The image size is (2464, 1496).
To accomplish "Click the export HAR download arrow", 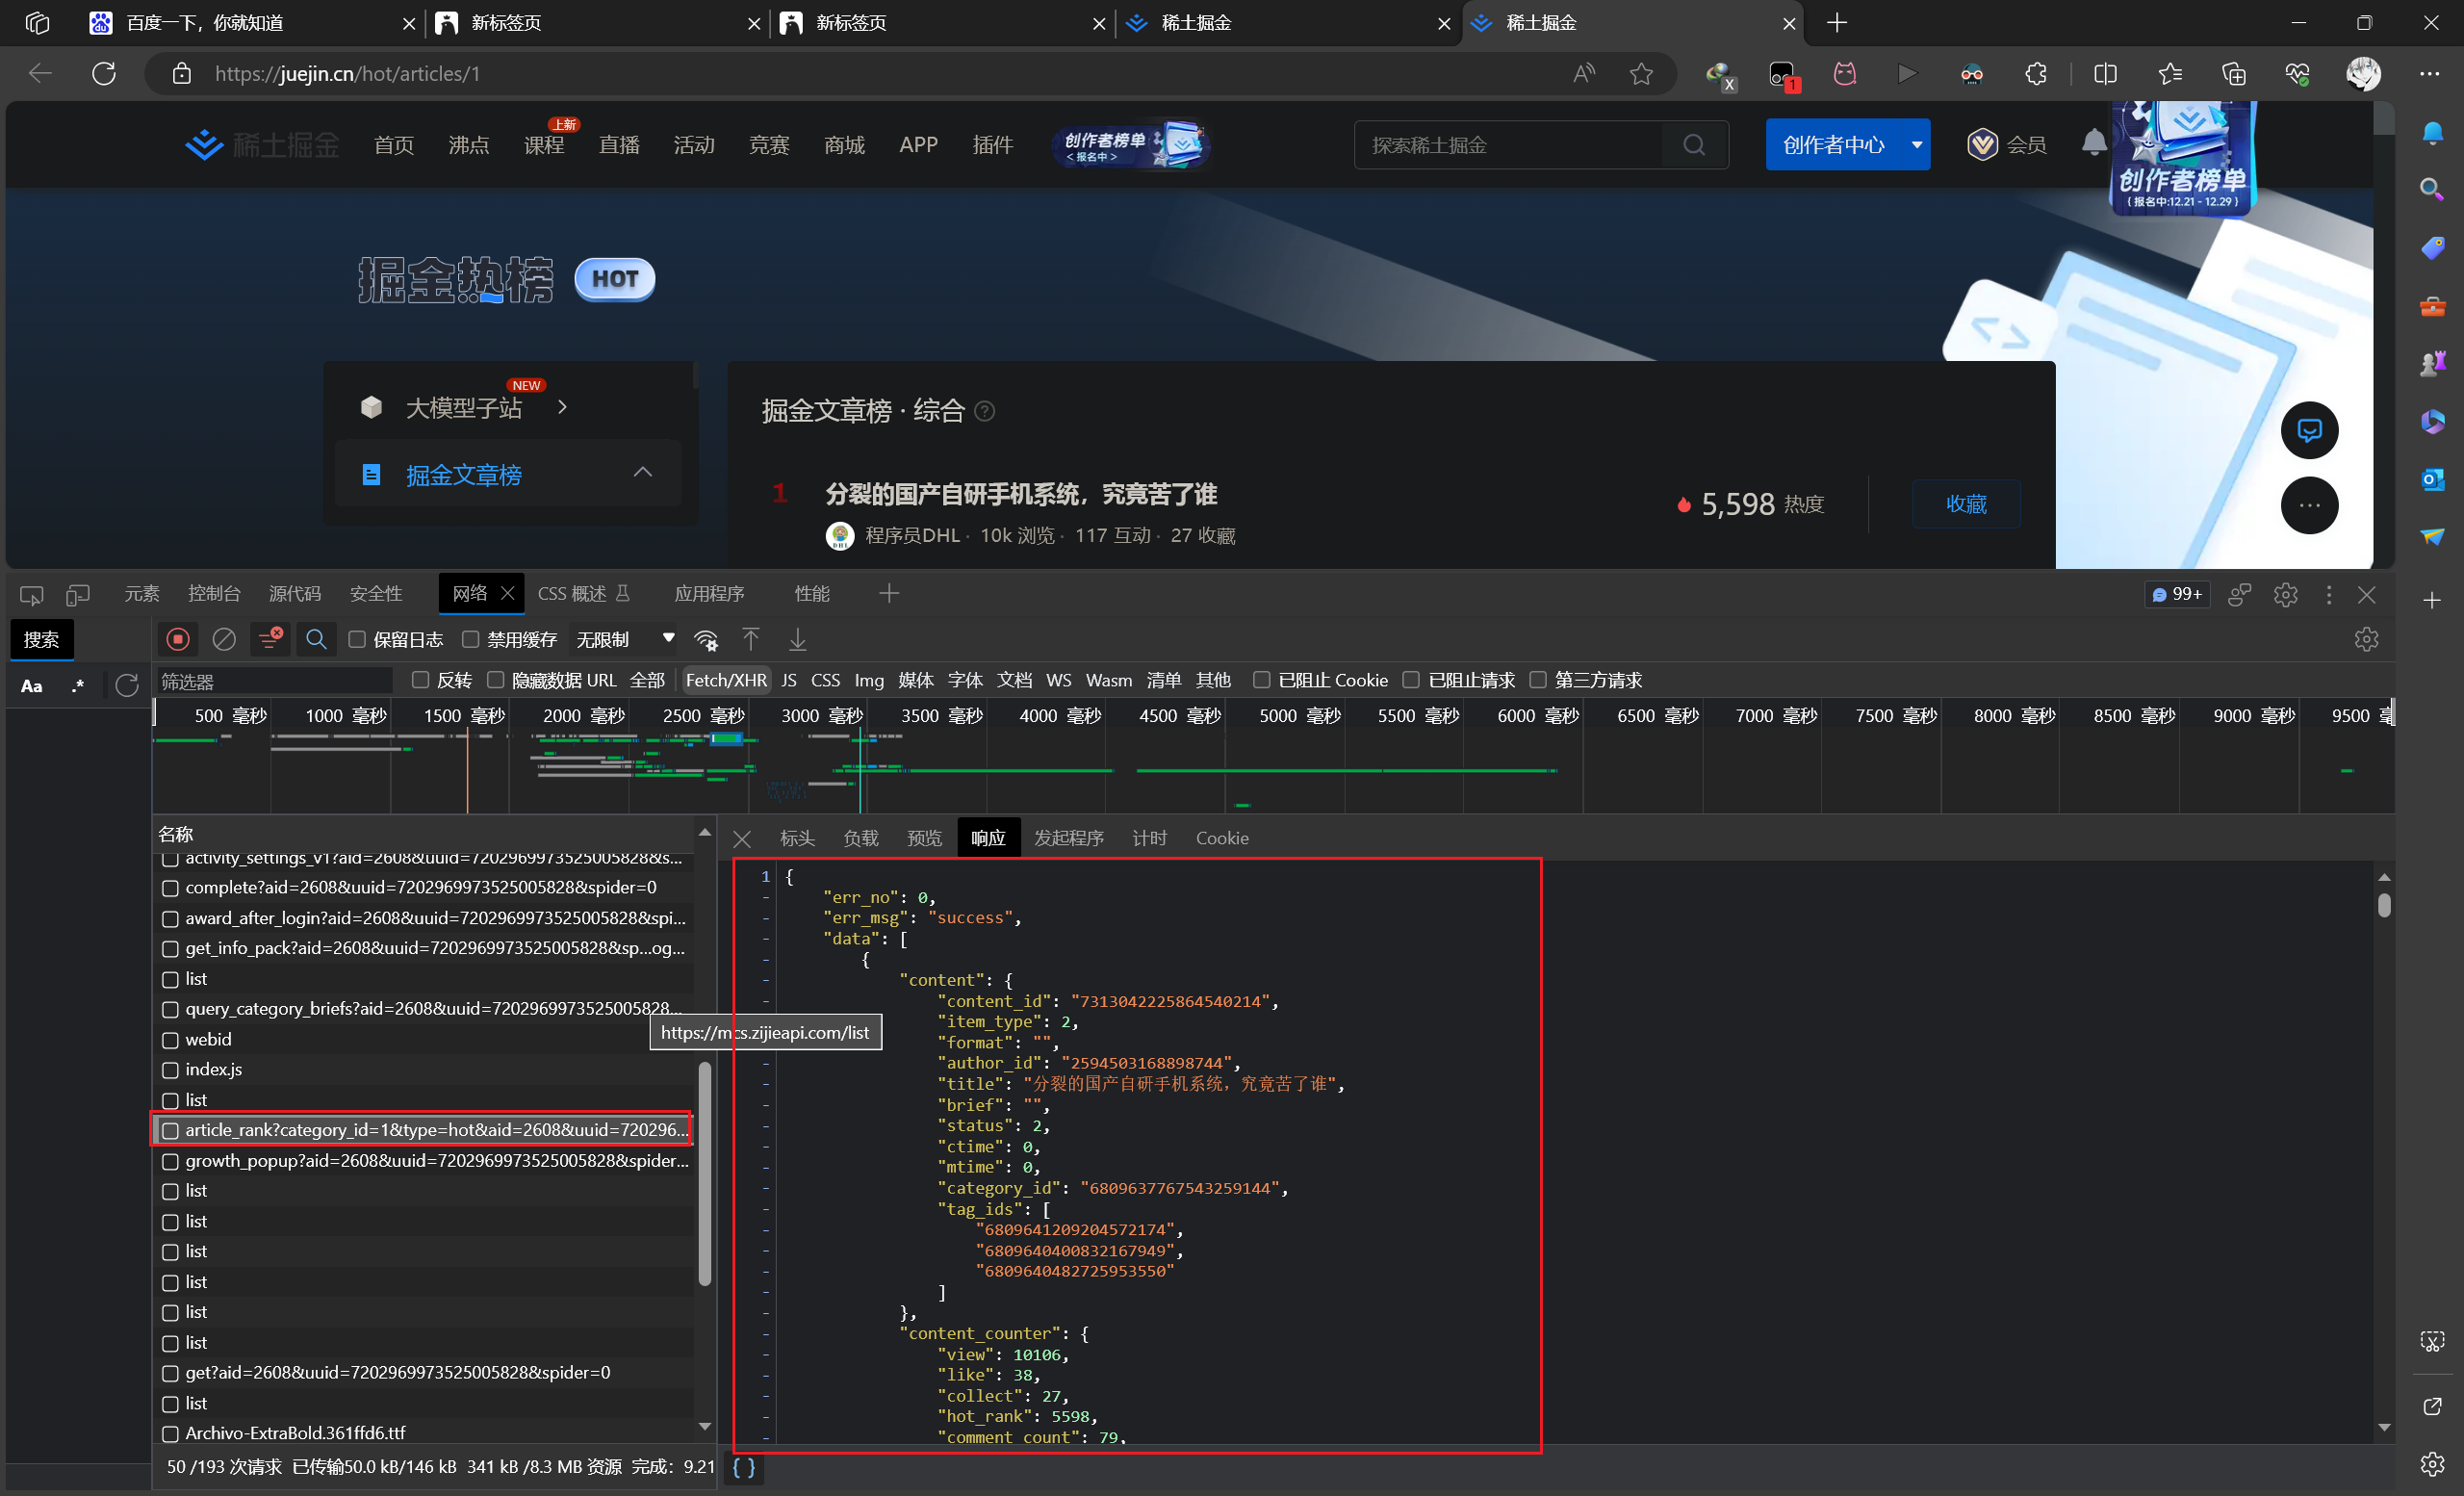I will tap(798, 640).
